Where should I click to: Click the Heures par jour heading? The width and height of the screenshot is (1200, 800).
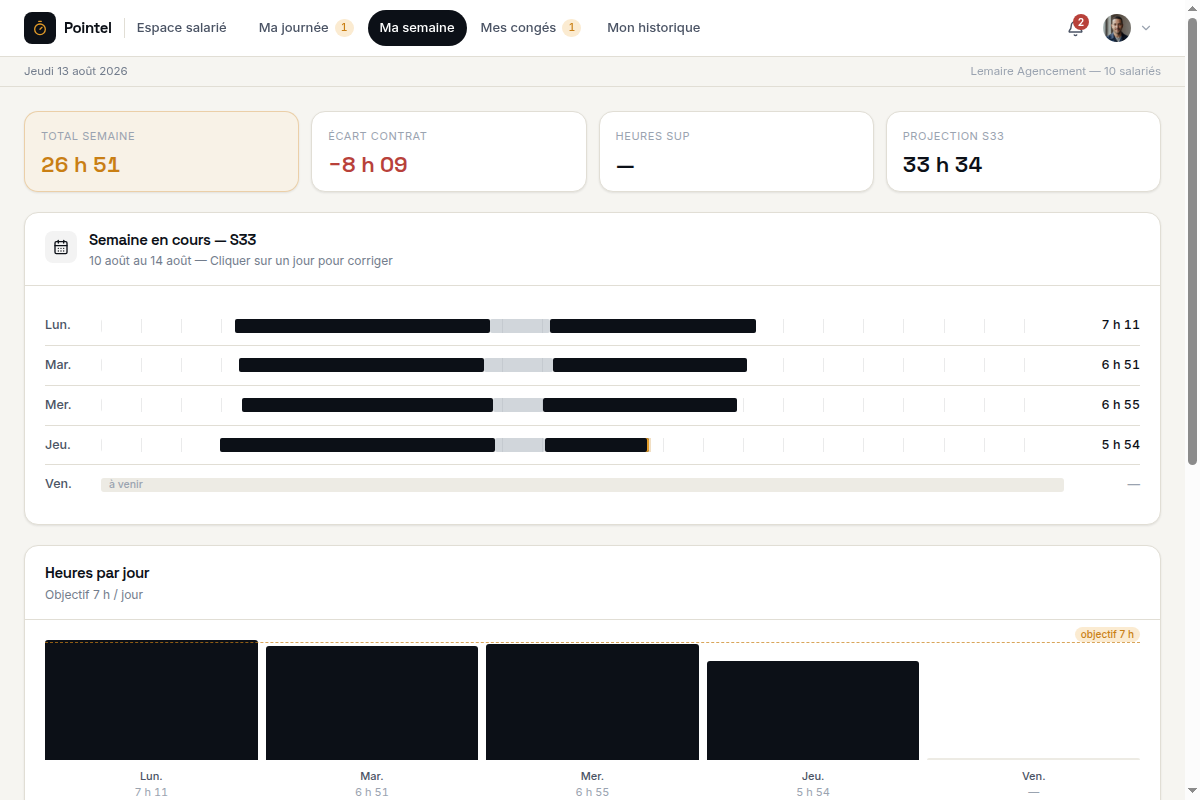point(97,573)
